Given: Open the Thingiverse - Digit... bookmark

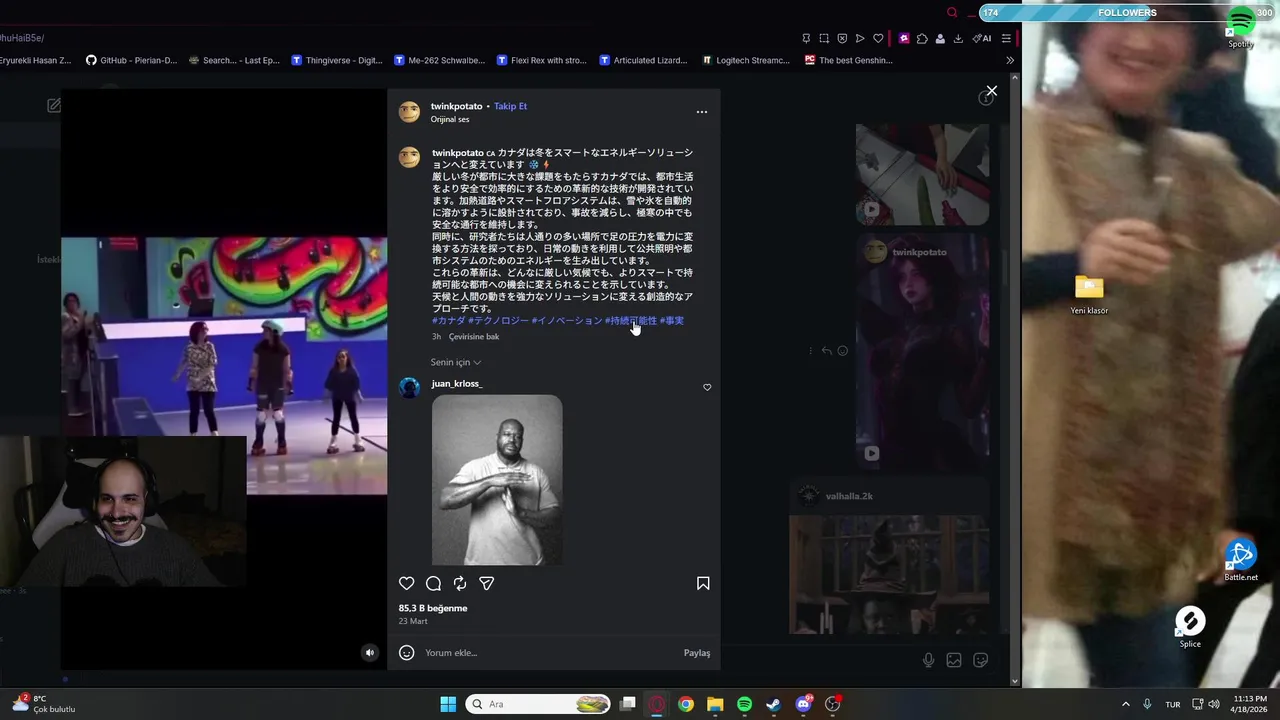Looking at the screenshot, I should pyautogui.click(x=337, y=60).
